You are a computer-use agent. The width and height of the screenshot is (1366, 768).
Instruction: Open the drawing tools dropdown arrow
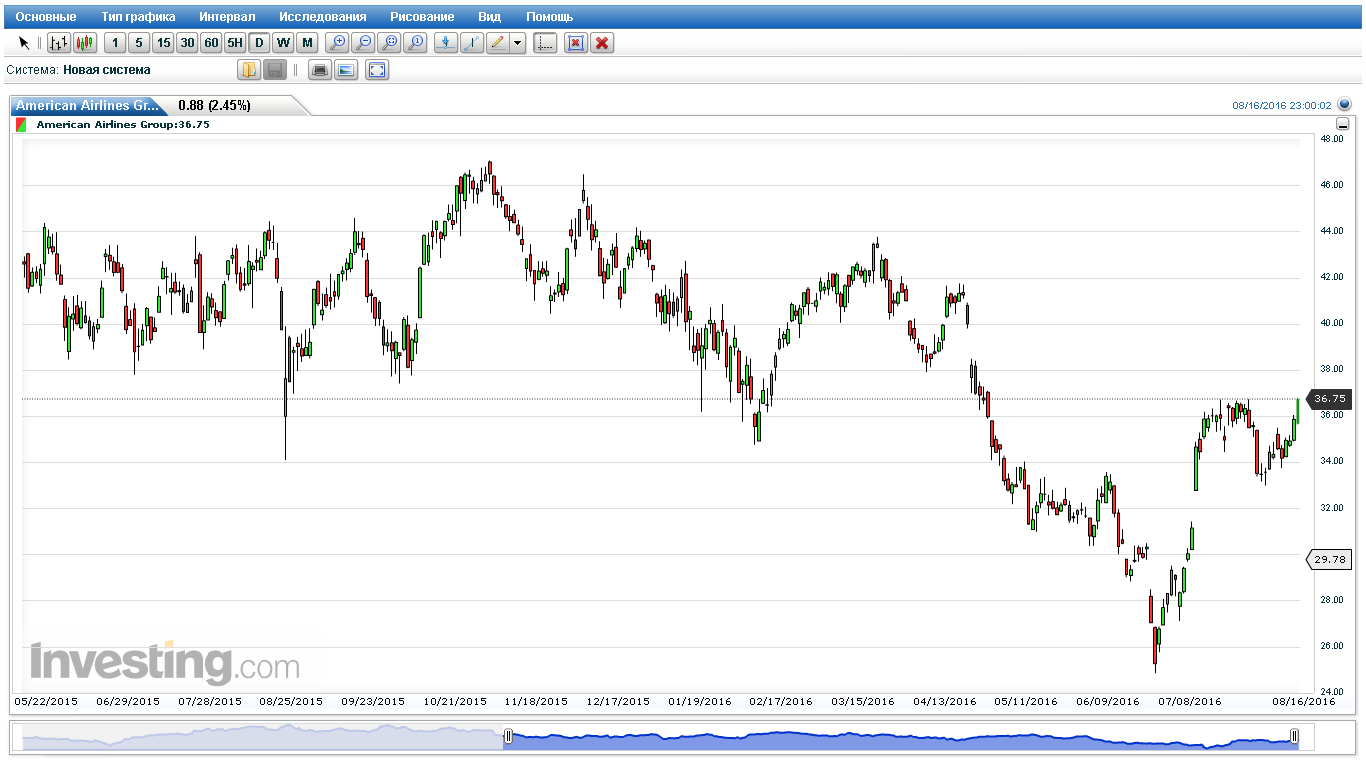[x=517, y=43]
